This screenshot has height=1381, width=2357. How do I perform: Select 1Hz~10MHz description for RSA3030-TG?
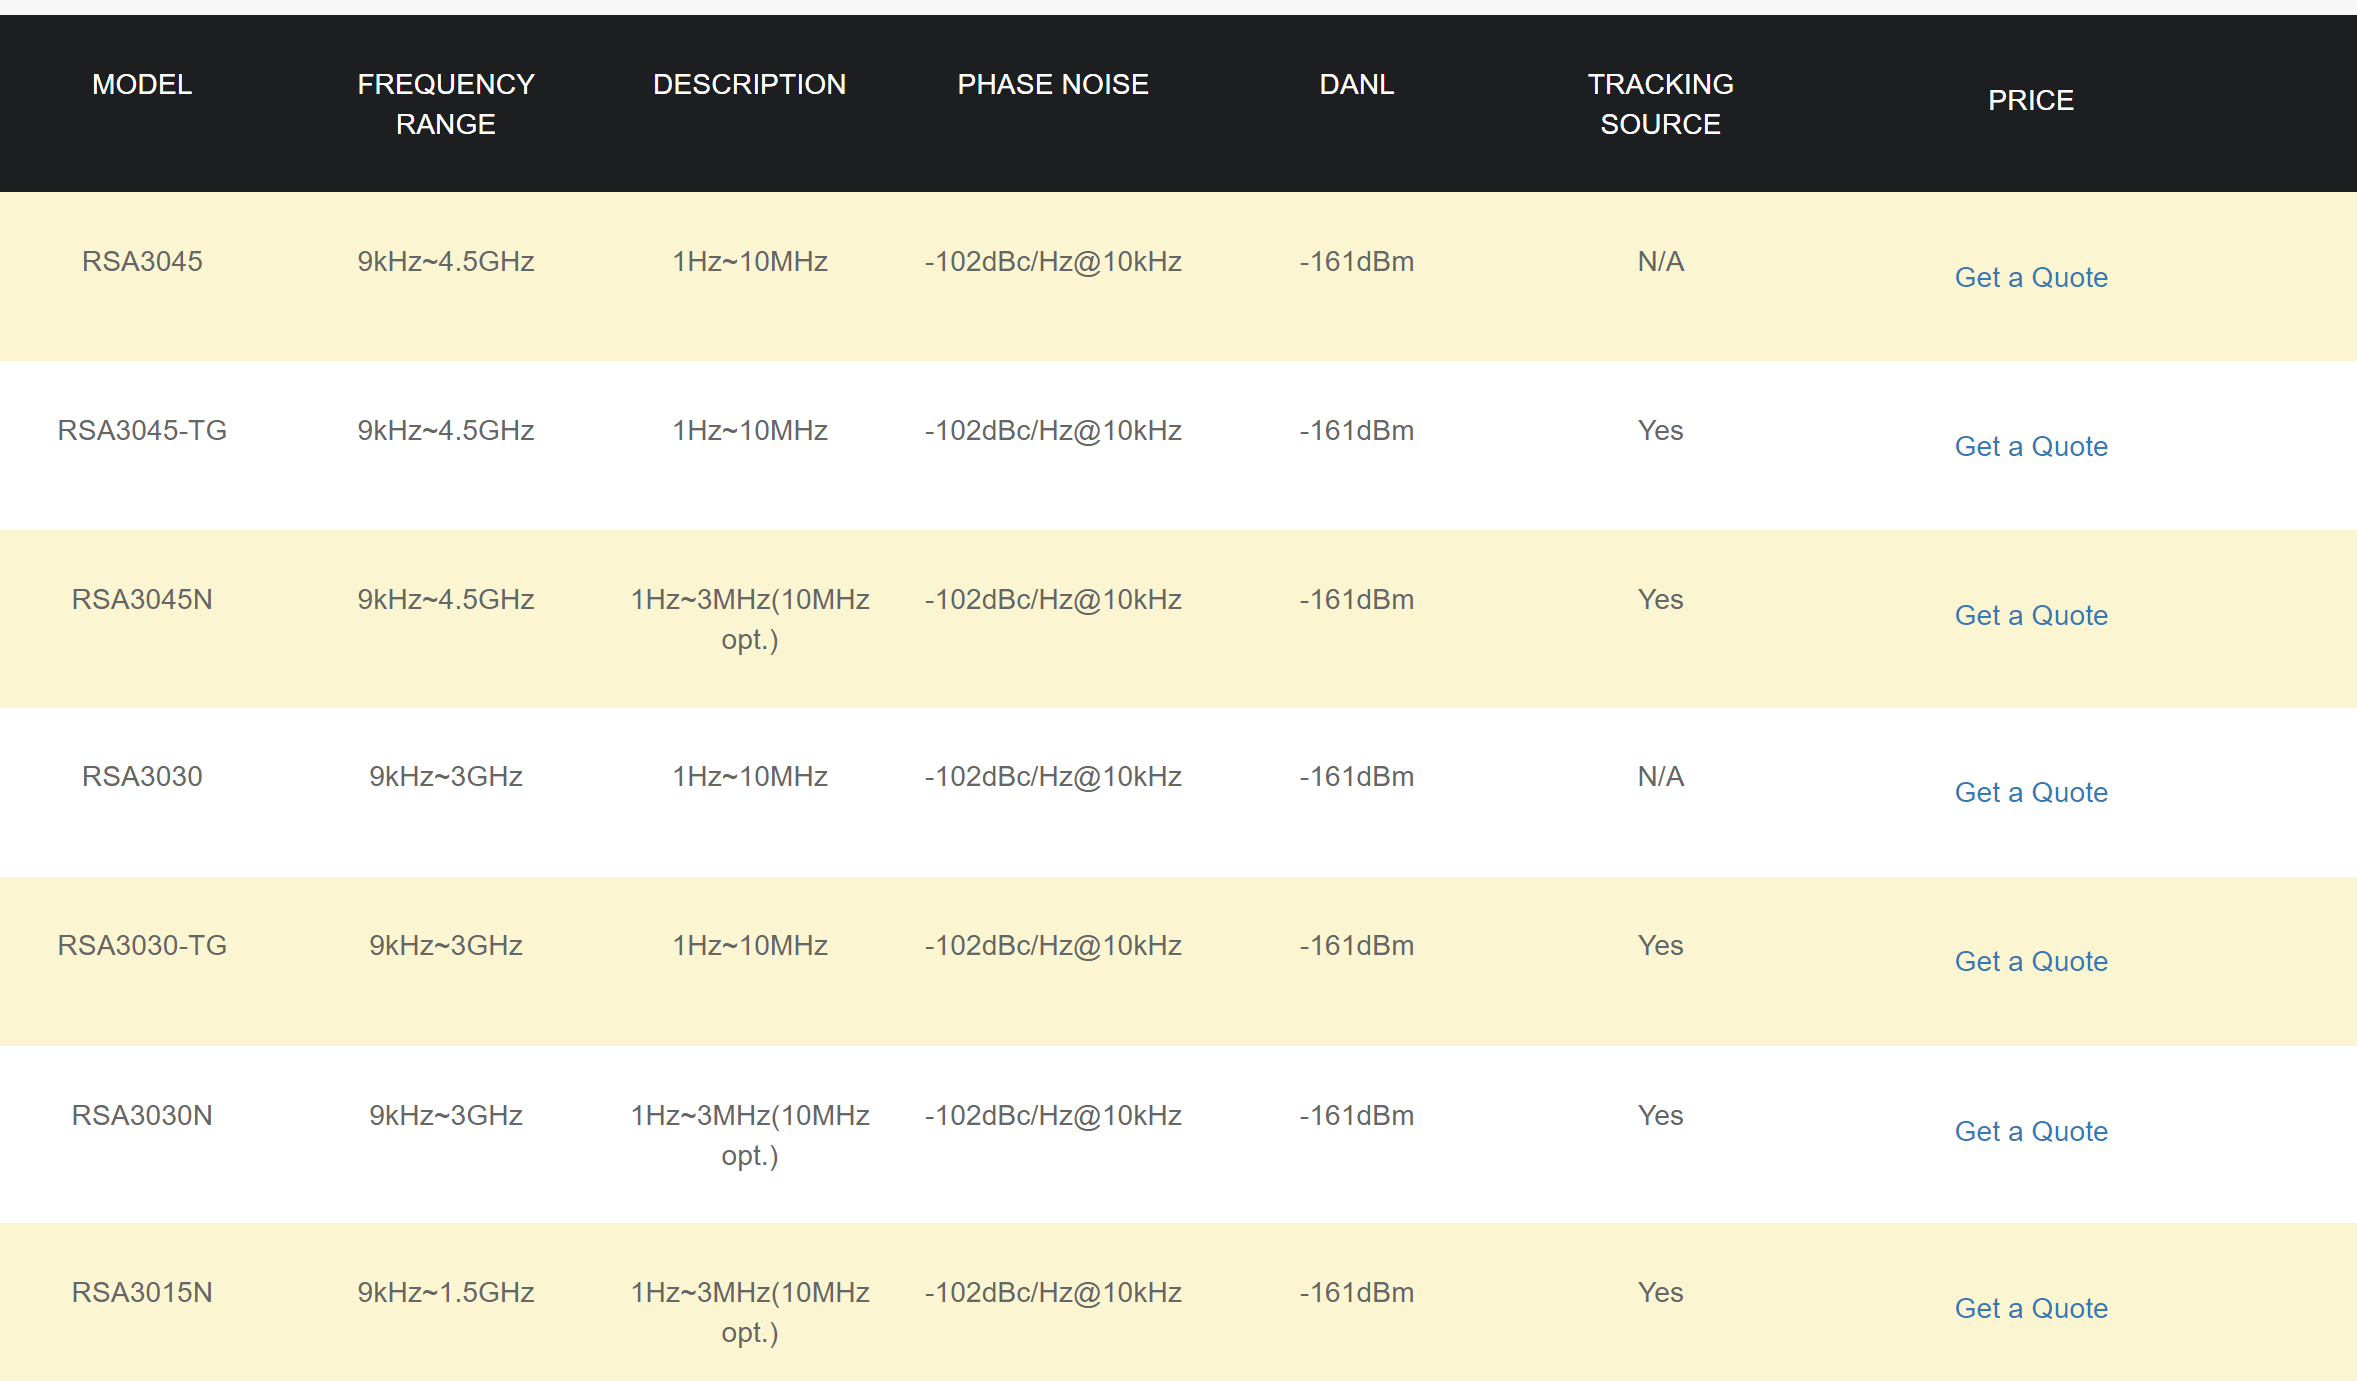click(x=750, y=945)
